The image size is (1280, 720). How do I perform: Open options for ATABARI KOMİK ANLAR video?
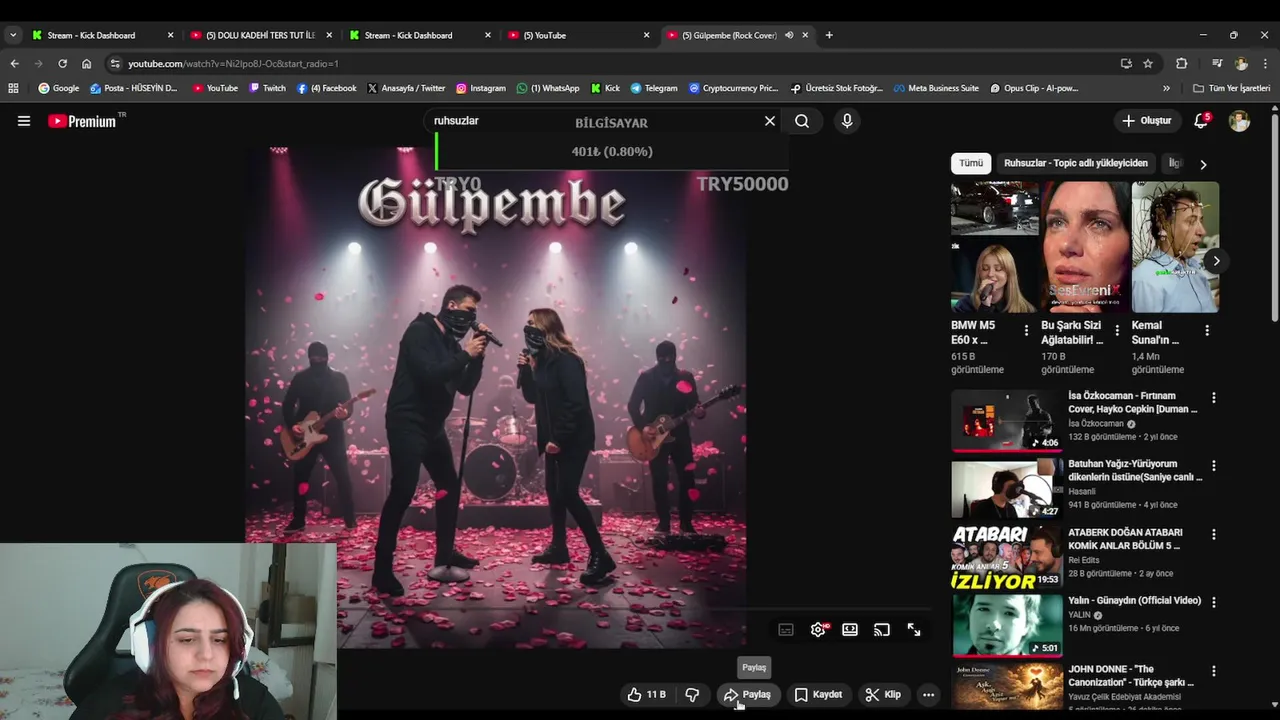point(1214,535)
